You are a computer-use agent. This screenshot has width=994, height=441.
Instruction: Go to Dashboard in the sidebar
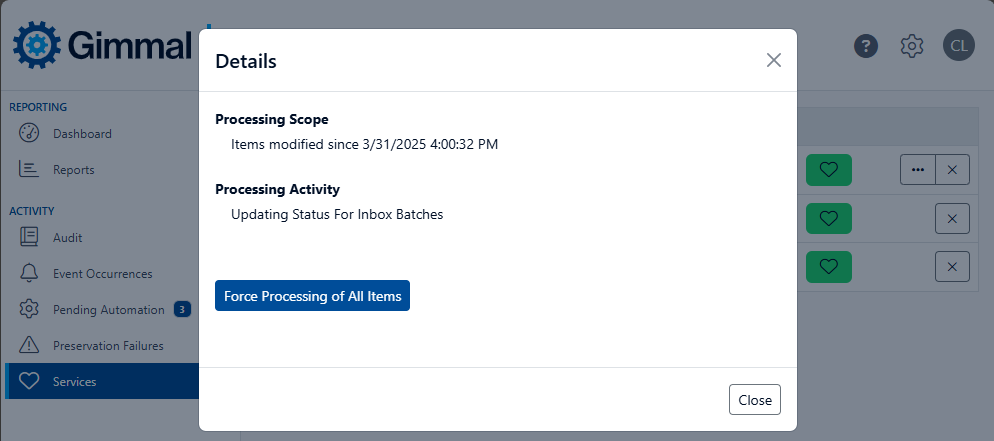(82, 134)
